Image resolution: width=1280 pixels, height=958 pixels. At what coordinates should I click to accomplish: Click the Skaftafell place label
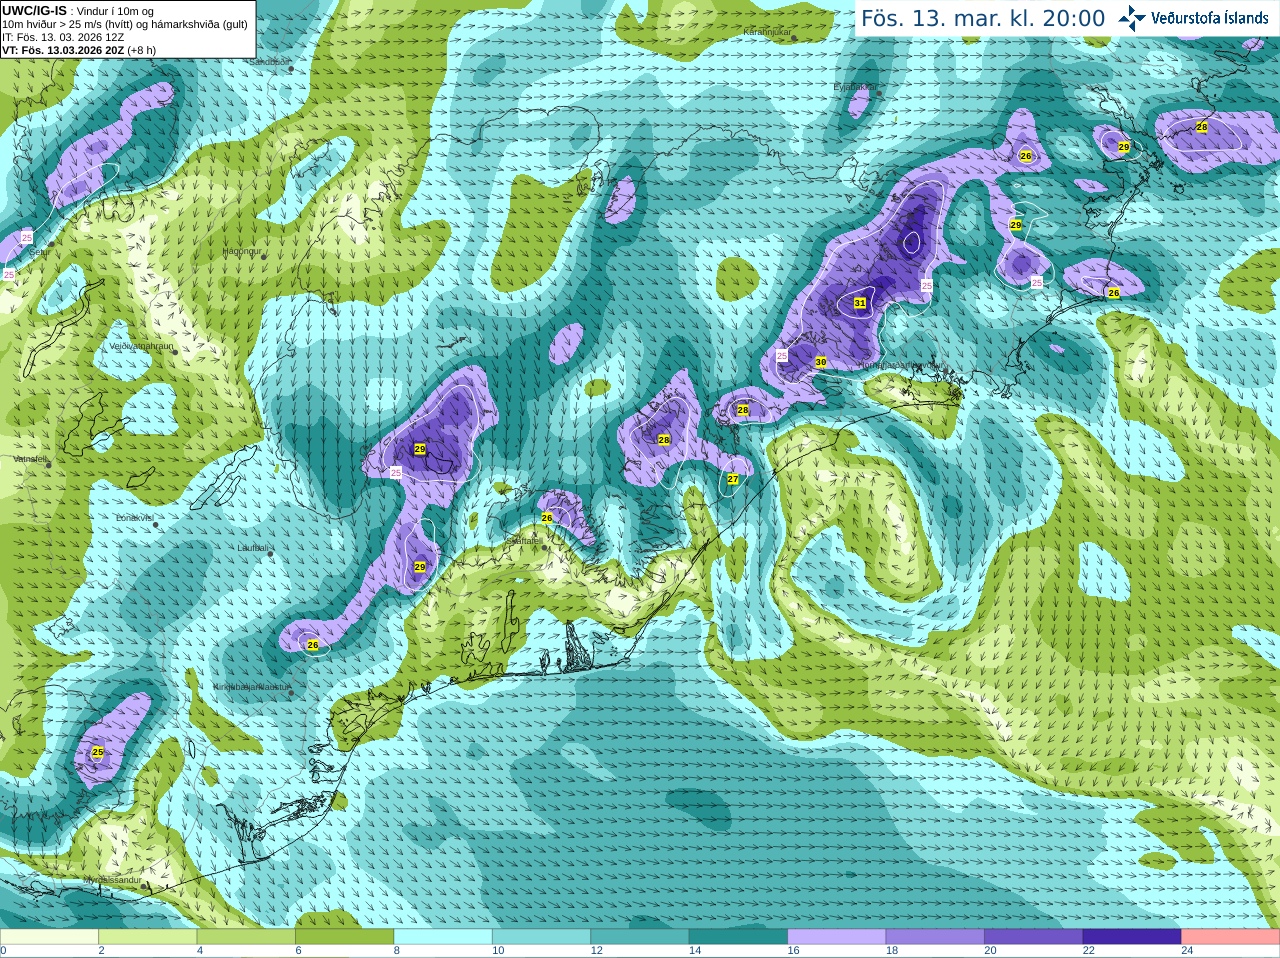click(523, 540)
